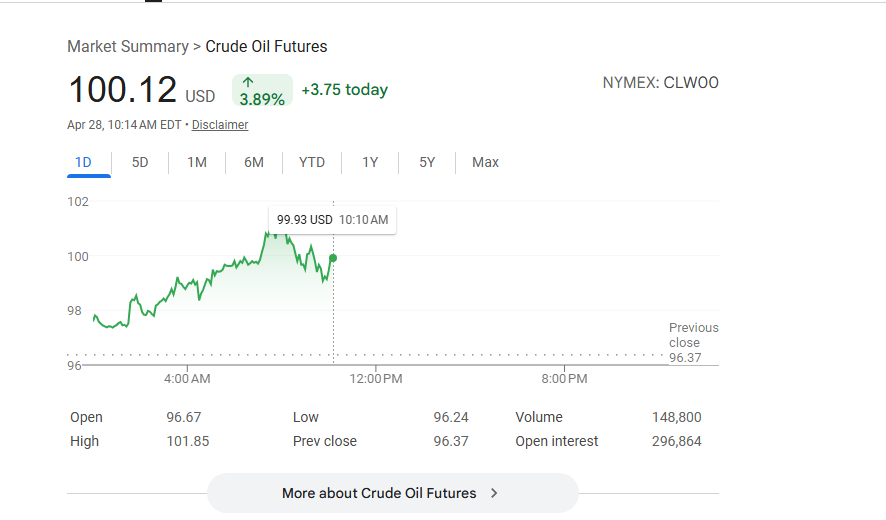Click the Crude Oil Futures title
This screenshot has height=520, width=886.
[266, 47]
